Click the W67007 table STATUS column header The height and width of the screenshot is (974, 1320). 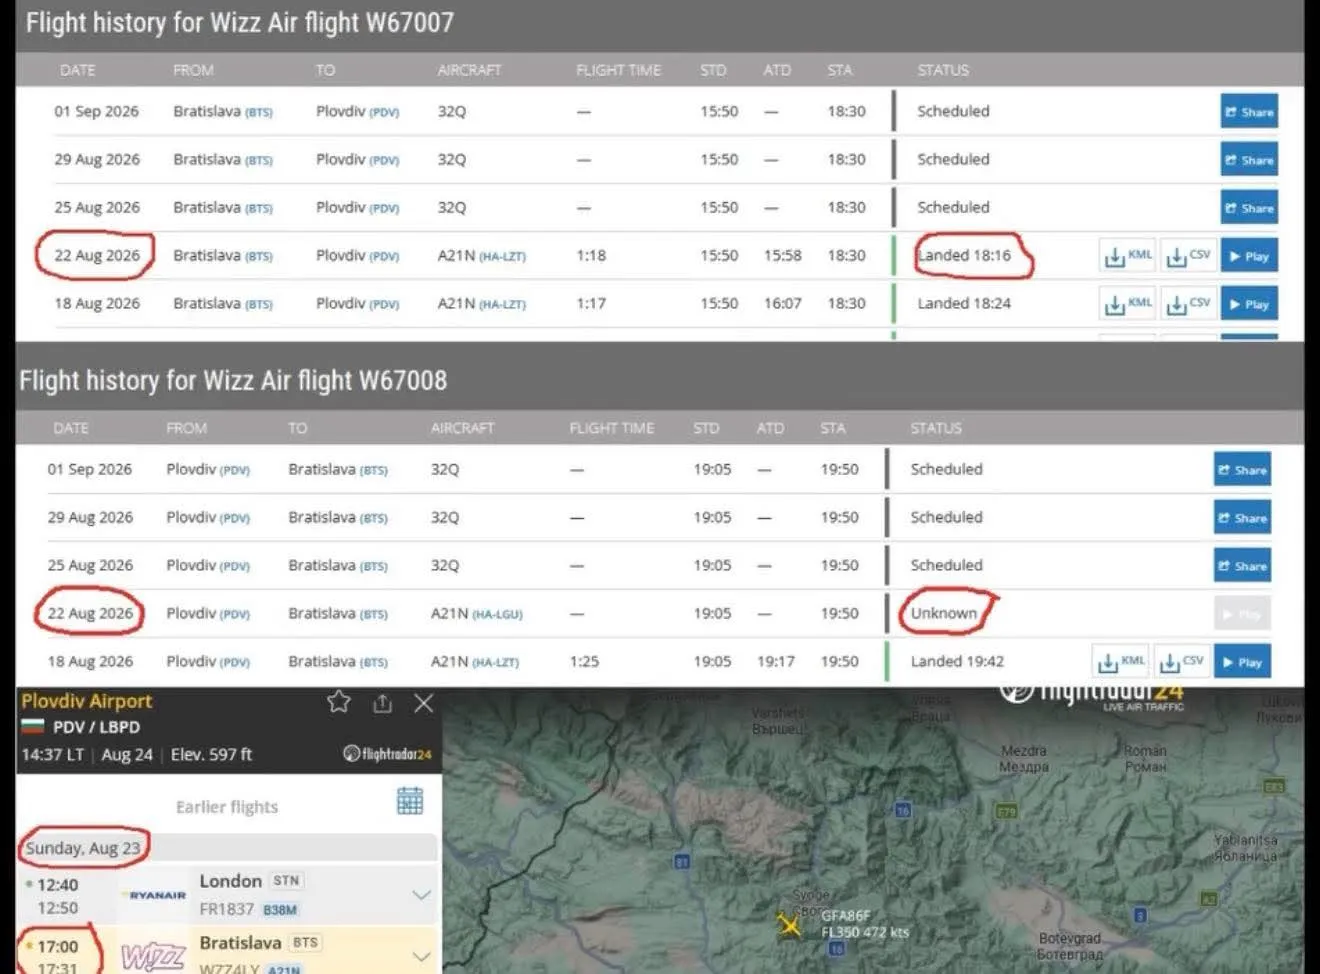pyautogui.click(x=943, y=70)
